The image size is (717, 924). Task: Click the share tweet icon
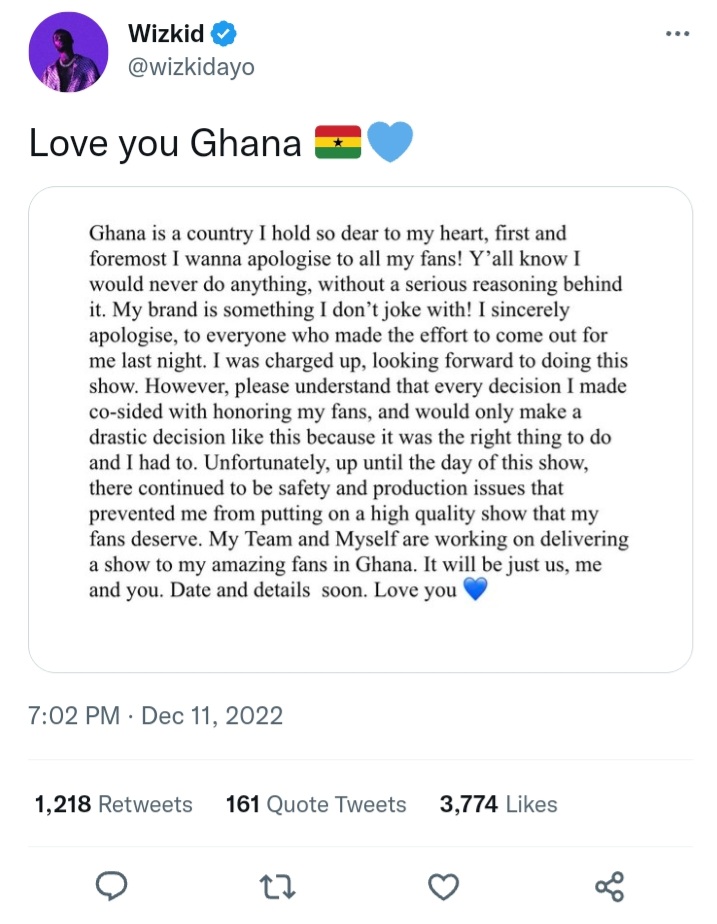pyautogui.click(x=609, y=886)
